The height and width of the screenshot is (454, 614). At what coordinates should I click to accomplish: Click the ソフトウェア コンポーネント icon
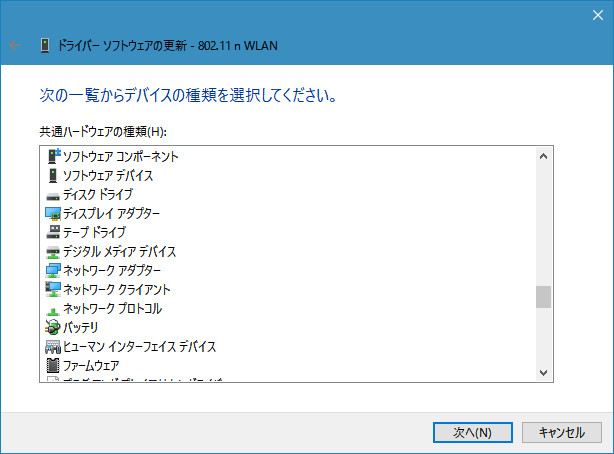point(53,156)
